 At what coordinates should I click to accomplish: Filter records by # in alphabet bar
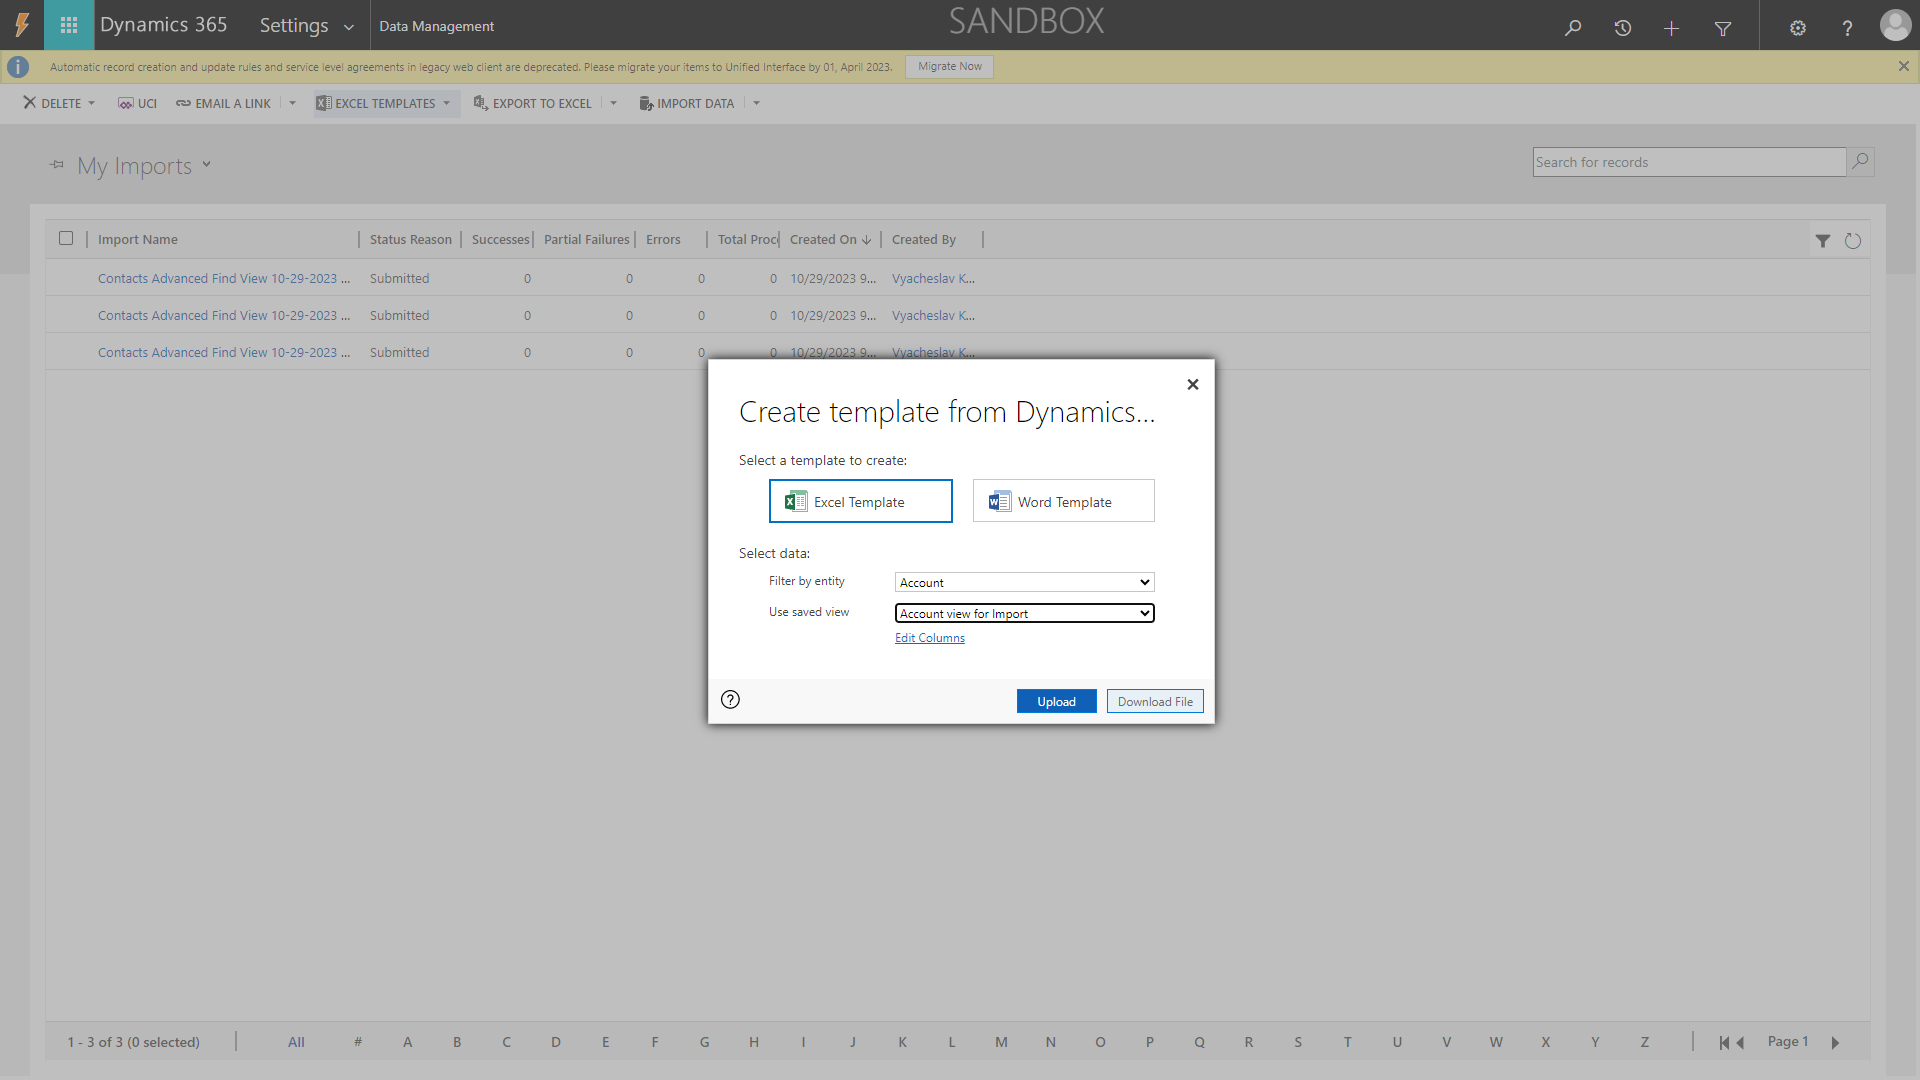tap(357, 1042)
